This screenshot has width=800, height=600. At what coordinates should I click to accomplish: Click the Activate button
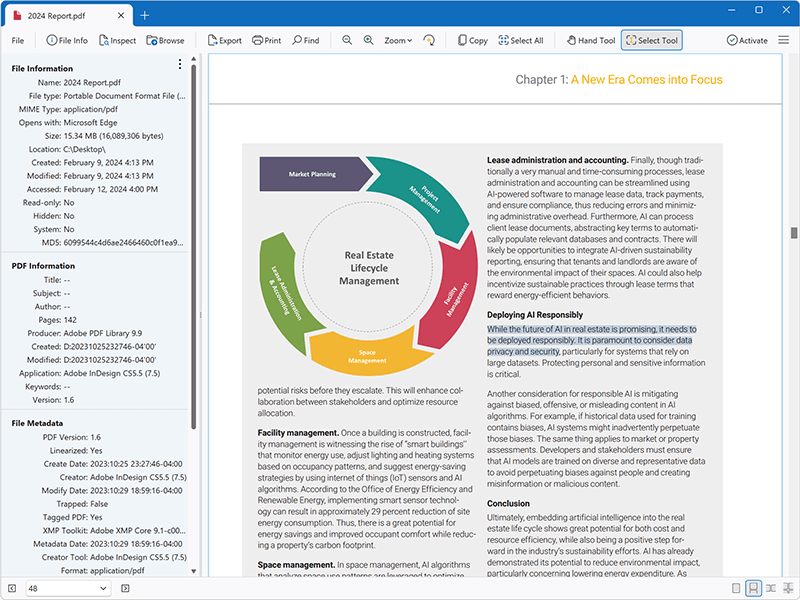(x=747, y=41)
